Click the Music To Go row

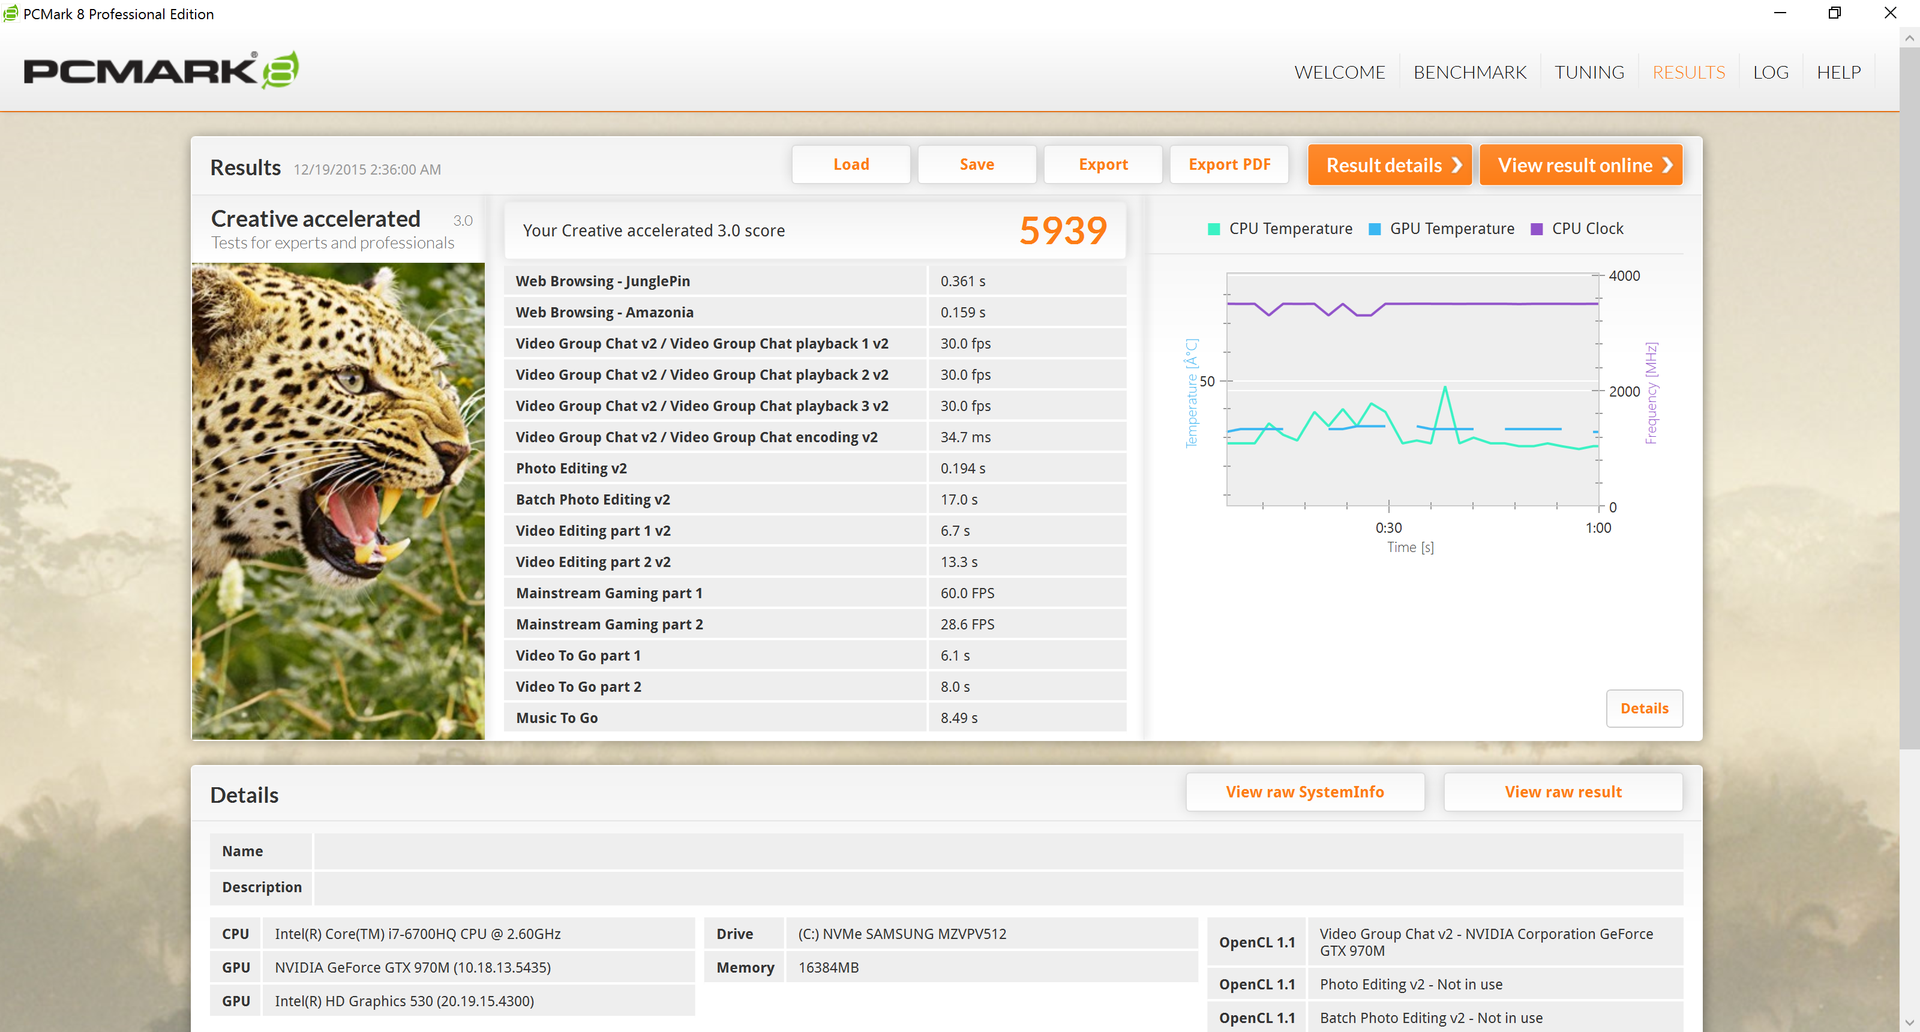815,718
